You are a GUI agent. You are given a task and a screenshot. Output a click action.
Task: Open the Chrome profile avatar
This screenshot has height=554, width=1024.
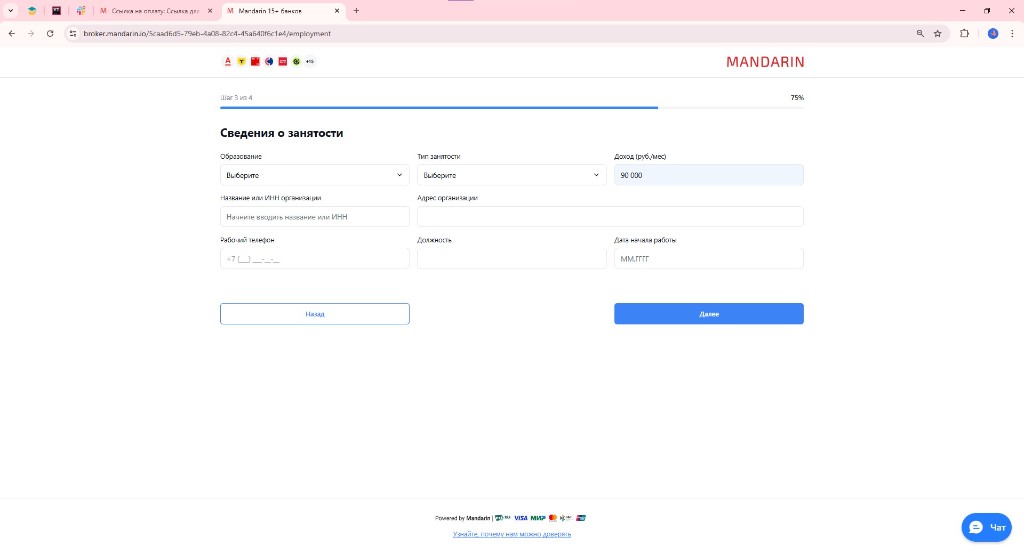click(x=993, y=33)
